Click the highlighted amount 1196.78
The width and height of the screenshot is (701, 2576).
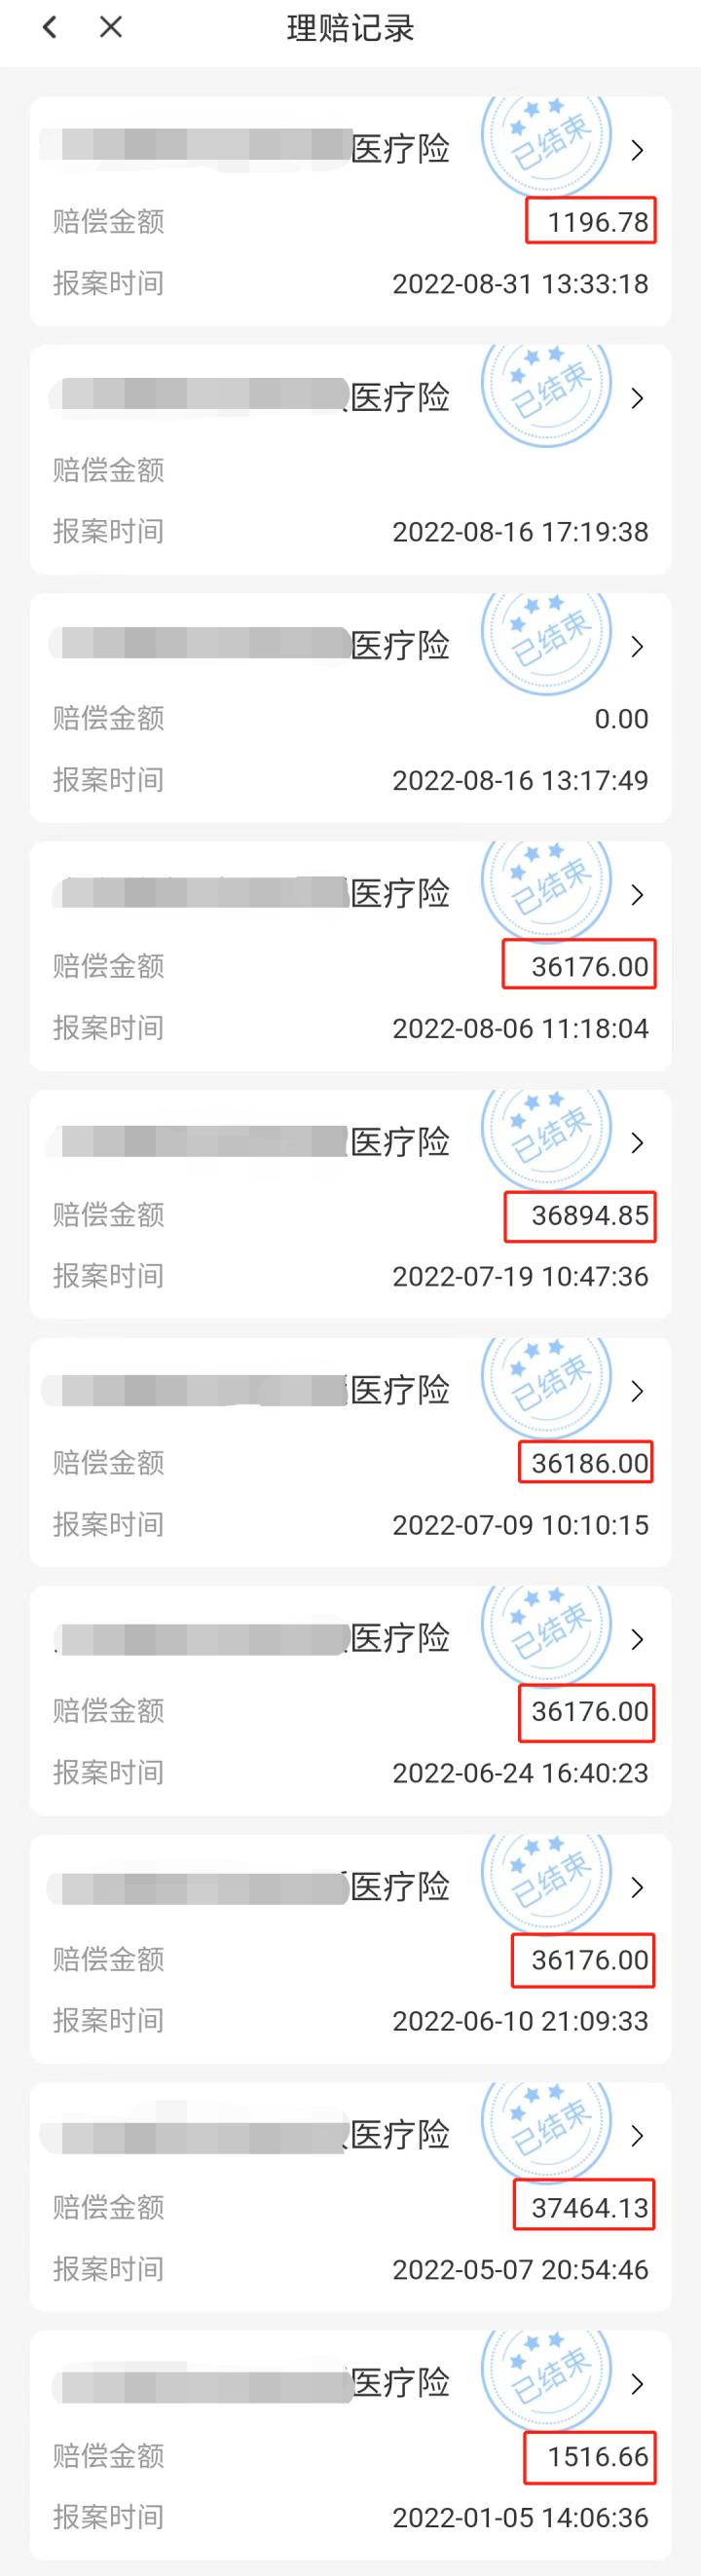pyautogui.click(x=594, y=222)
